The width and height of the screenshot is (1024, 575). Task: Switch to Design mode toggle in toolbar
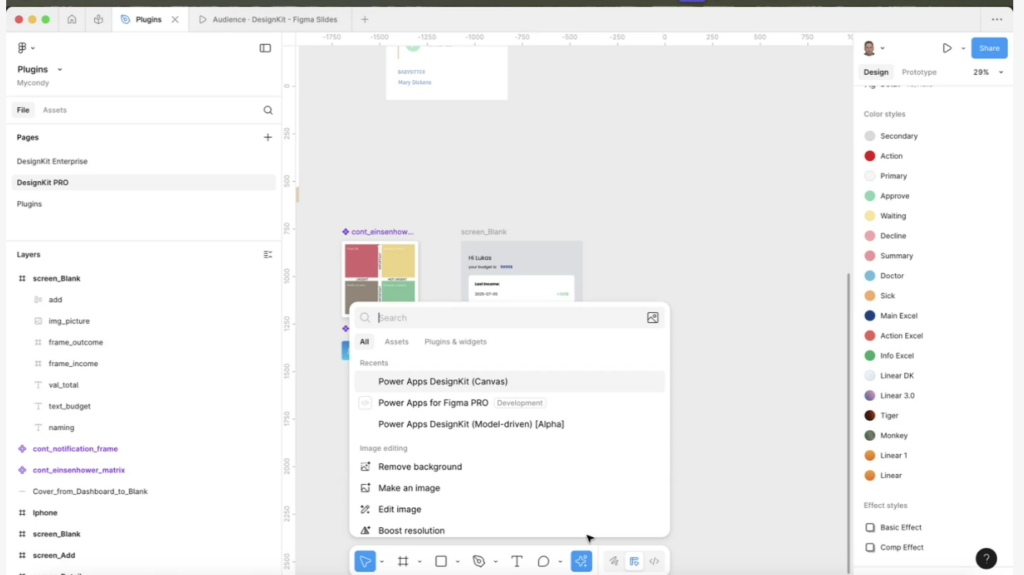point(634,561)
